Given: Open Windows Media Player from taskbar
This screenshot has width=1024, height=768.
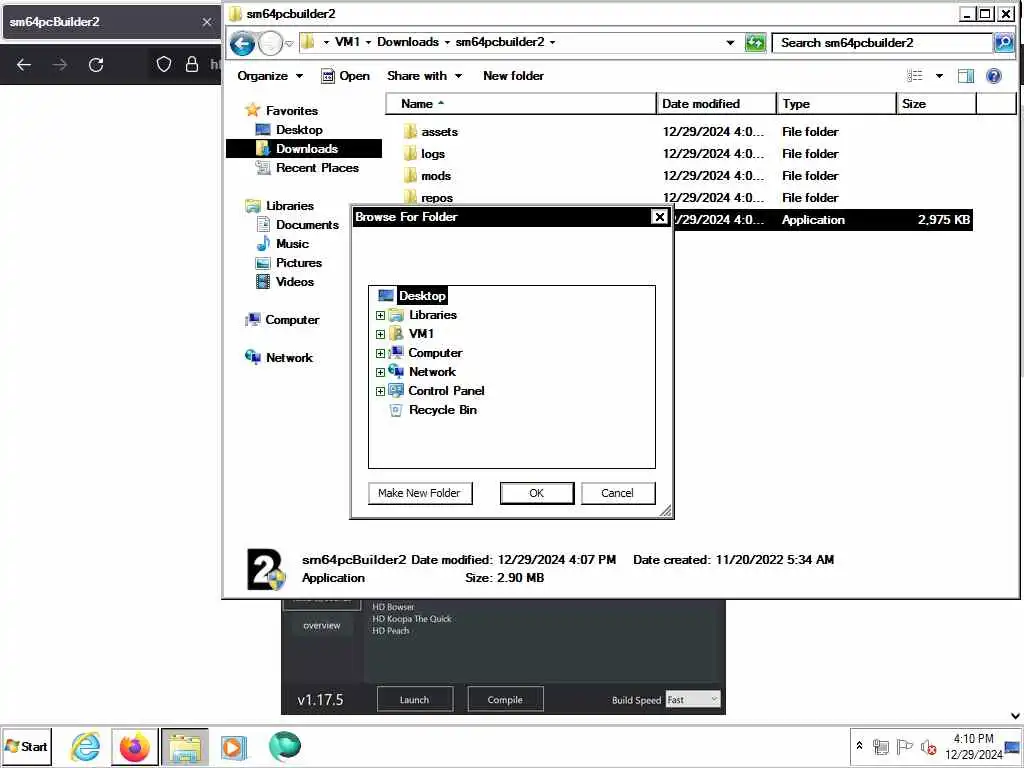Looking at the screenshot, I should pyautogui.click(x=234, y=746).
